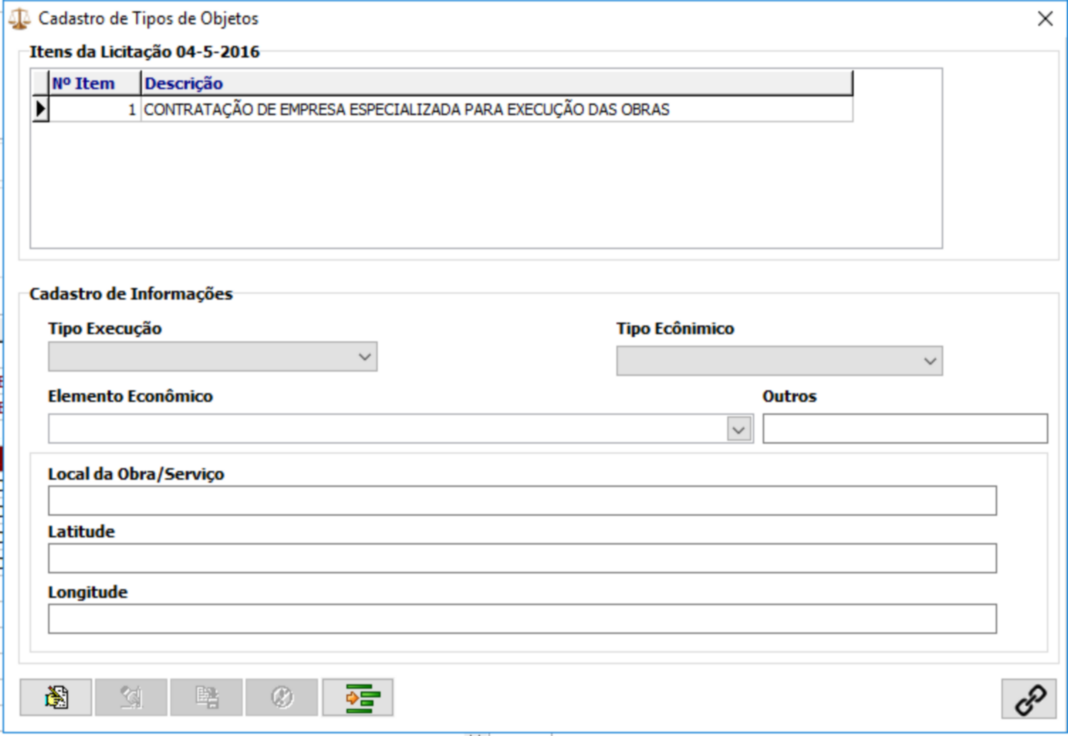Viewport: 1068px width, 736px height.
Task: Close the Cadastro de Tipos de Objetos window
Action: click(1045, 19)
